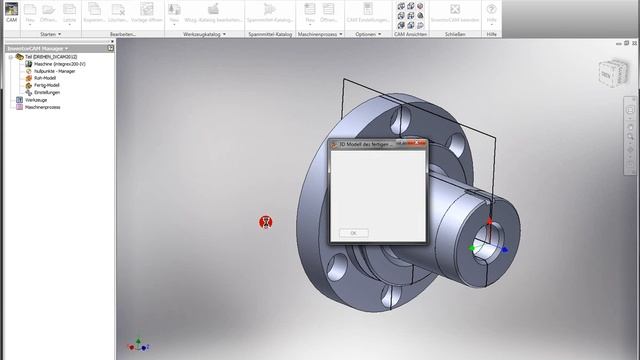Click the coordinate axis triad in viewport corner

[138, 345]
